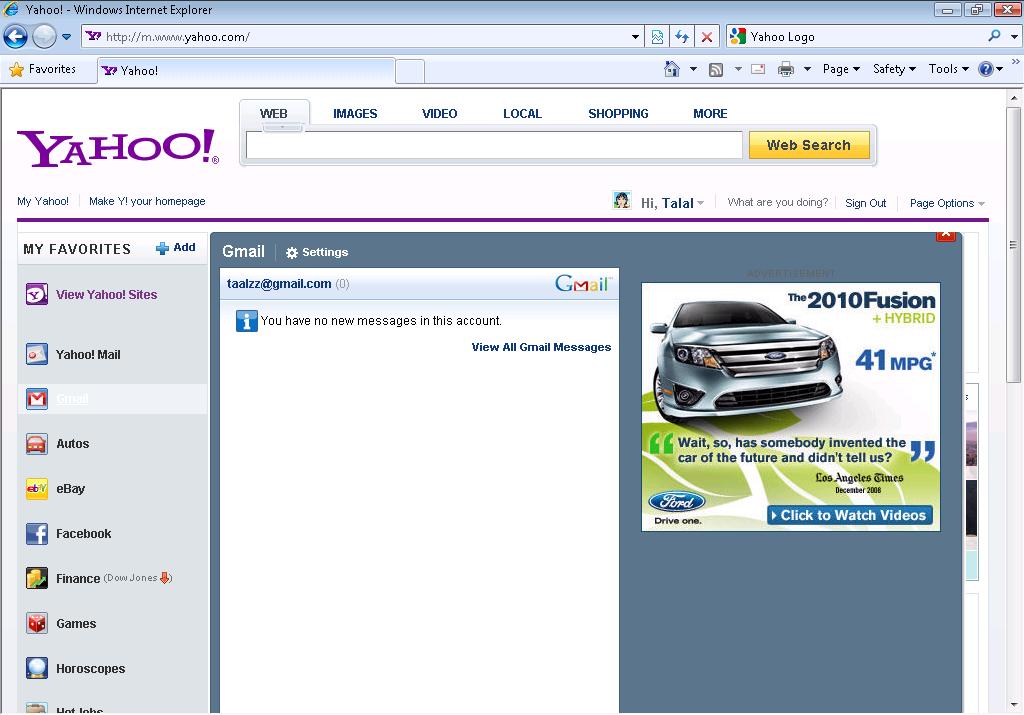Open the Games dice icon
1024x715 pixels.
[37, 624]
